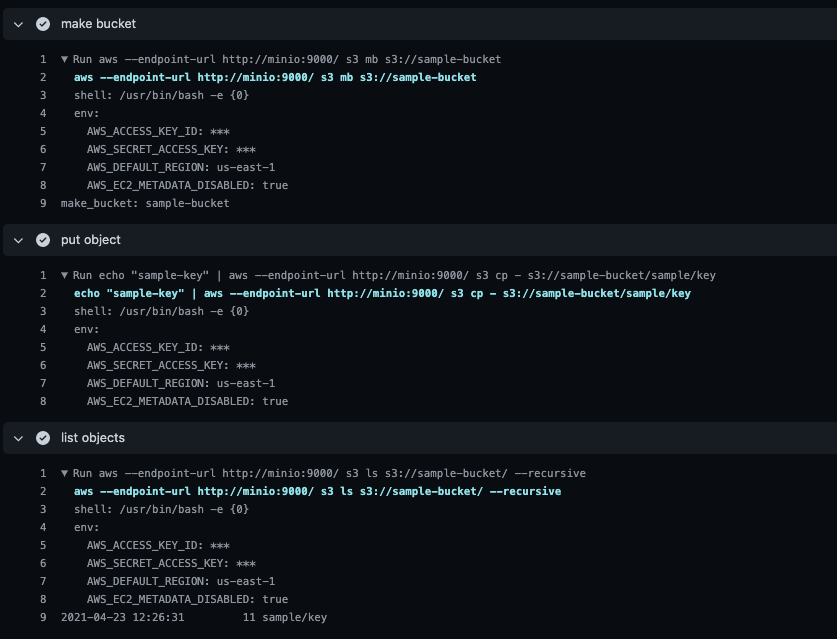Open the put object step header
This screenshot has height=639, width=837.
pyautogui.click(x=420, y=240)
